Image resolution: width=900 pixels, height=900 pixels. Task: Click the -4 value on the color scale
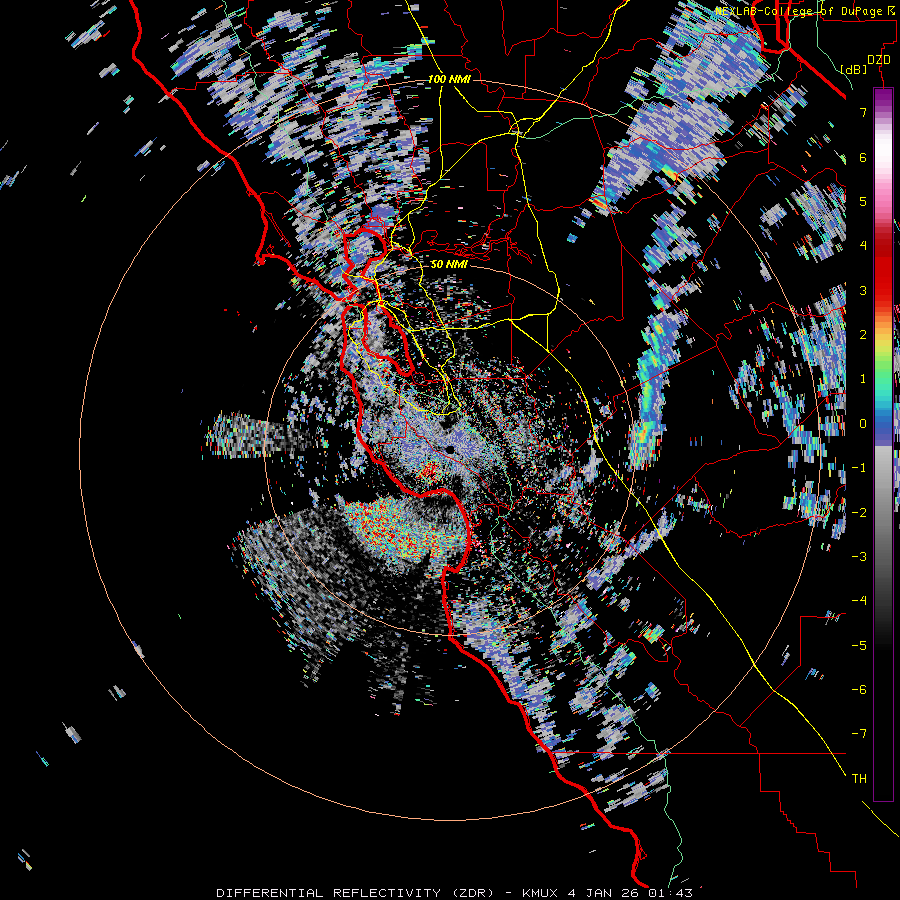tap(859, 601)
